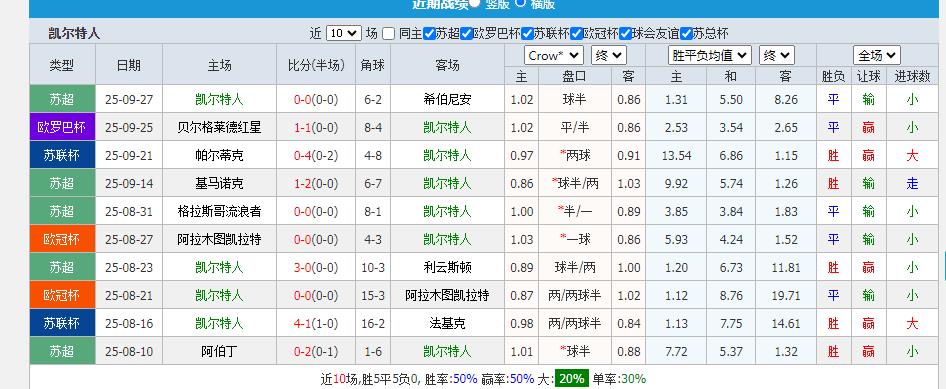Image resolution: width=946 pixels, height=389 pixels.
Task: Click the 欧冠杯 tag for 25-08-21
Action: point(63,296)
